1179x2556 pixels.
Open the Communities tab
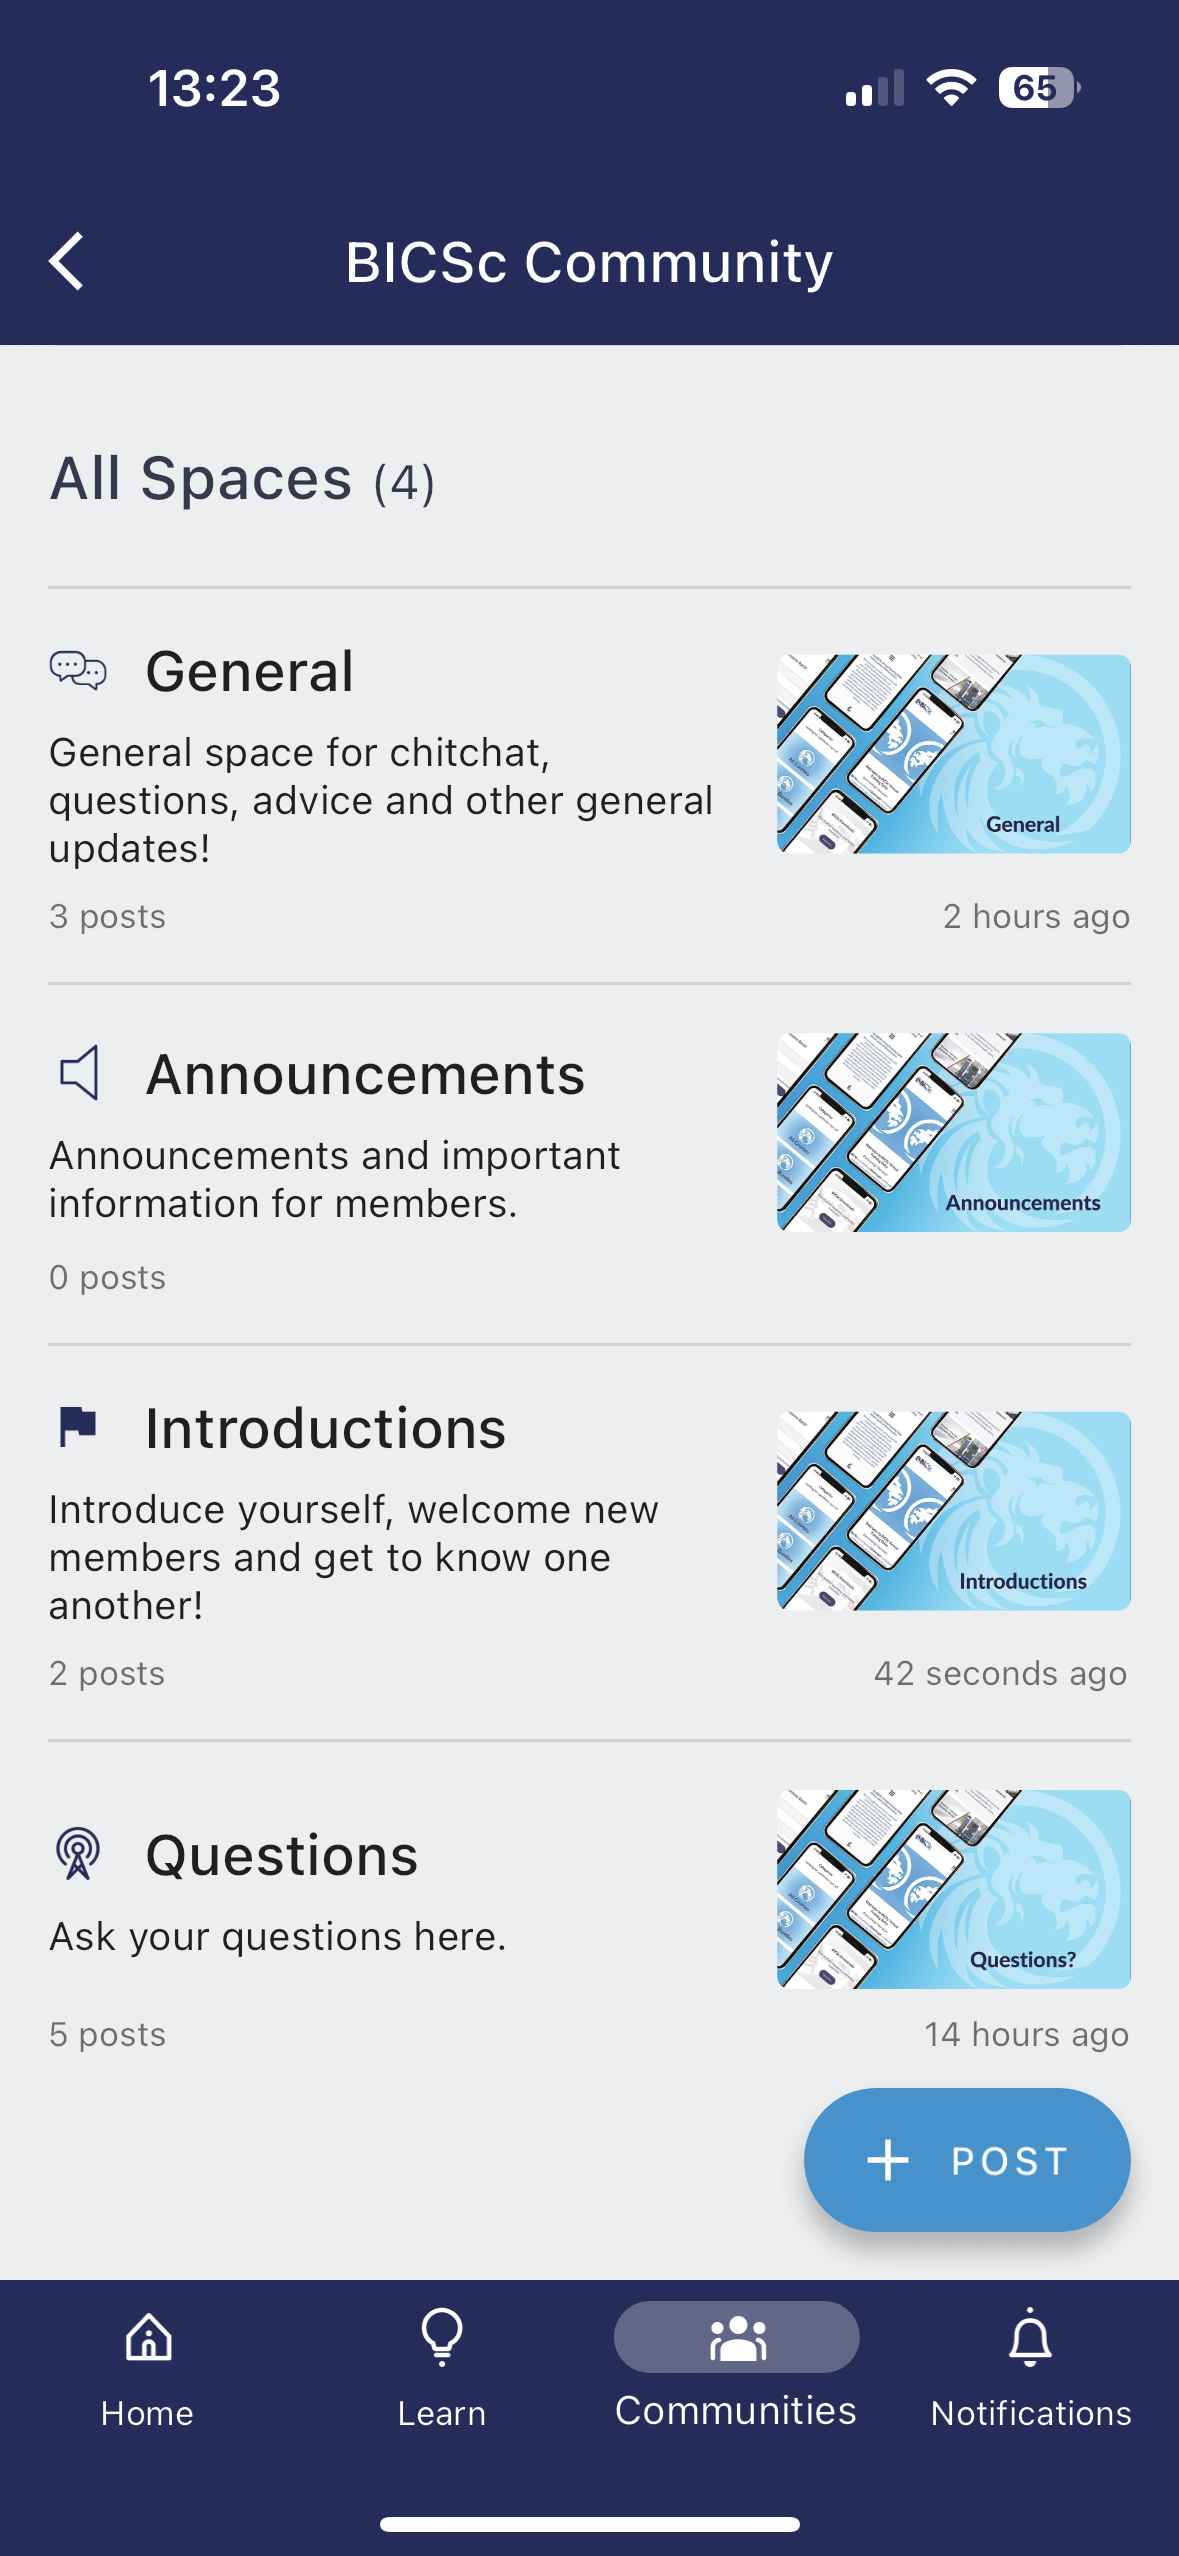point(736,2366)
